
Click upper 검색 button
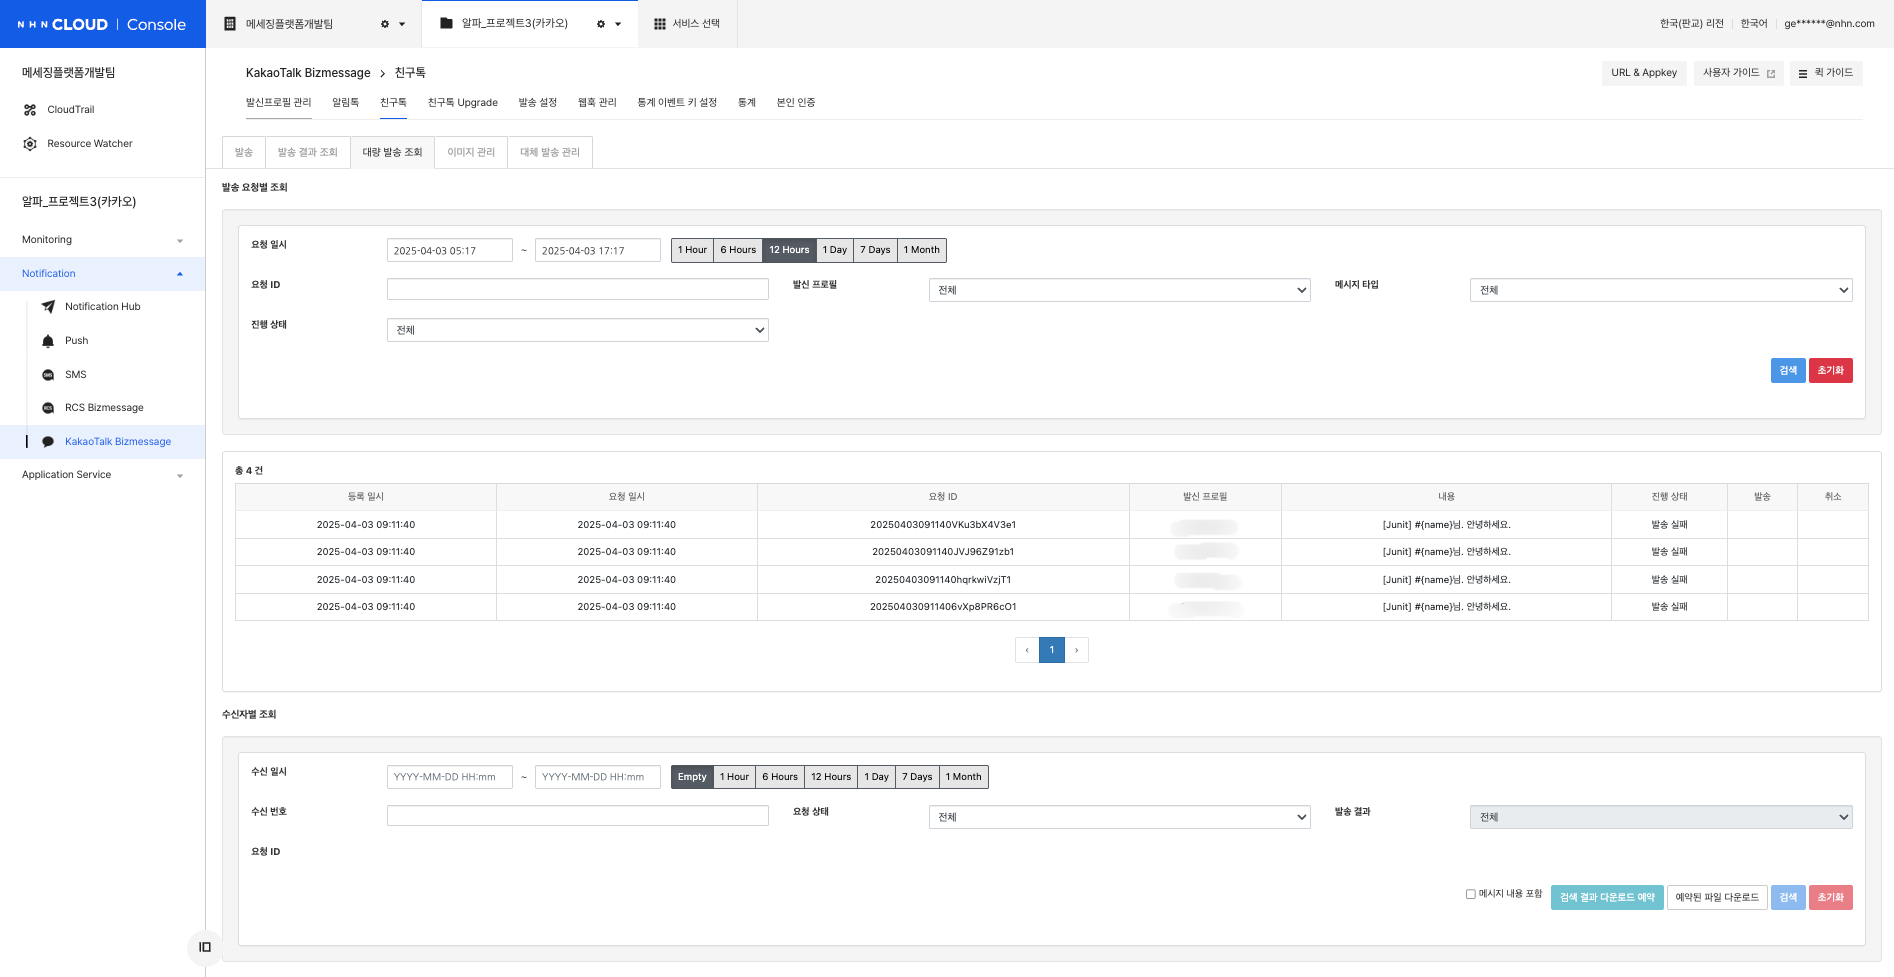click(1788, 370)
